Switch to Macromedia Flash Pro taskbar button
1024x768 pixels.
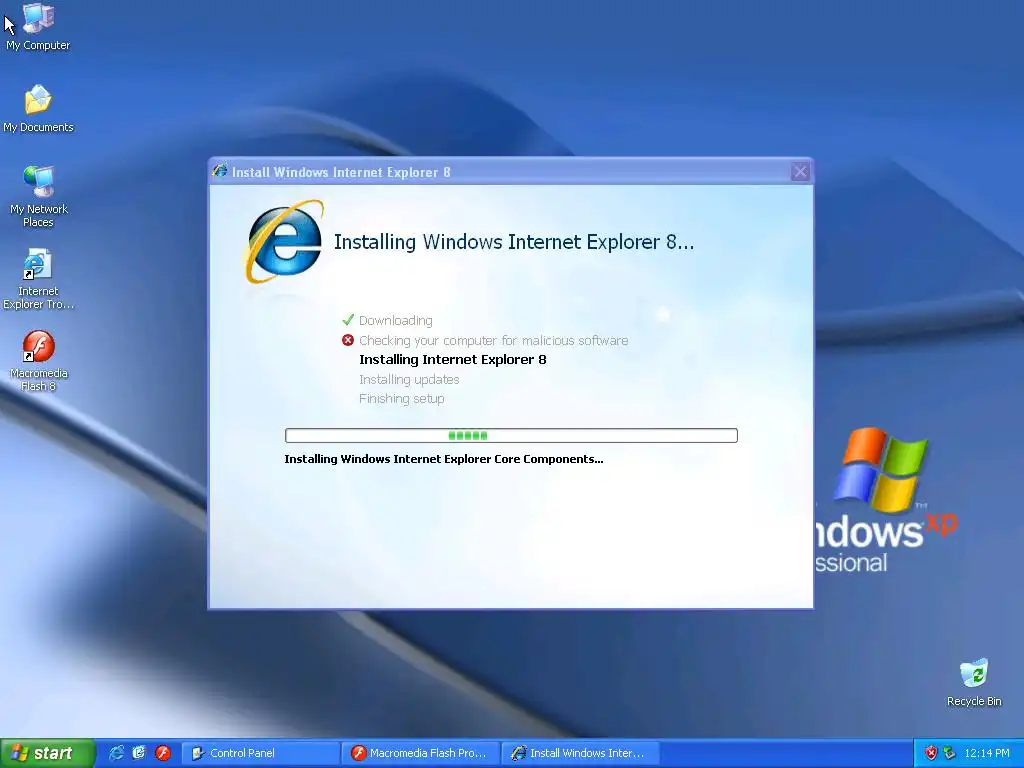pos(420,753)
